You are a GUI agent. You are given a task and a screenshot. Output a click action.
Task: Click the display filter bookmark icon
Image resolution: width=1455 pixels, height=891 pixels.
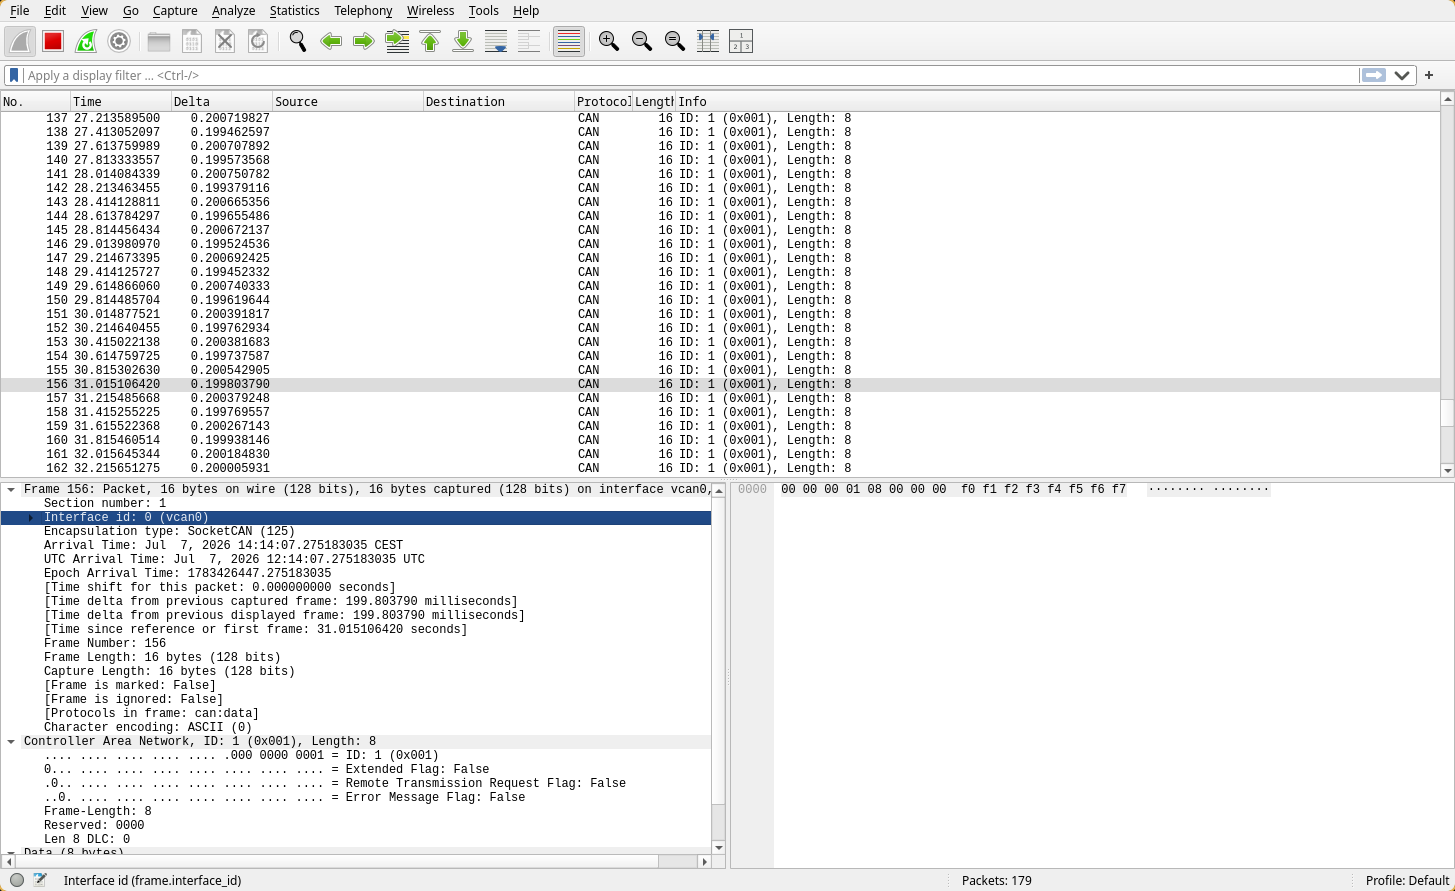pos(14,75)
